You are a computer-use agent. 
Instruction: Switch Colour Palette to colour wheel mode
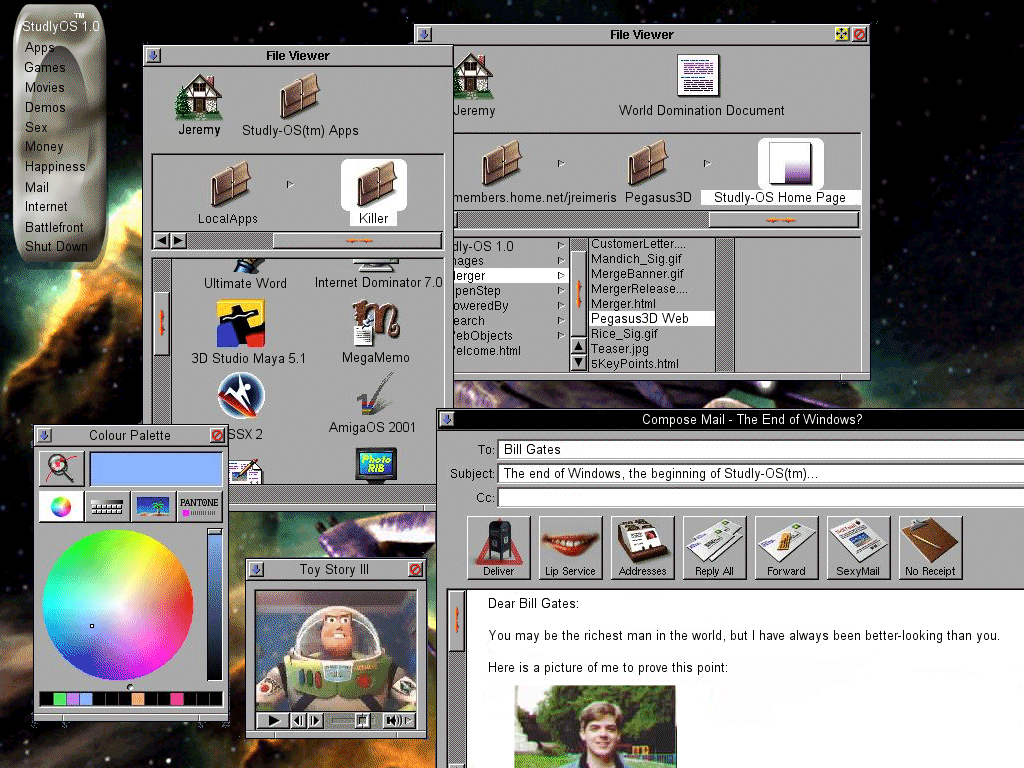point(61,506)
